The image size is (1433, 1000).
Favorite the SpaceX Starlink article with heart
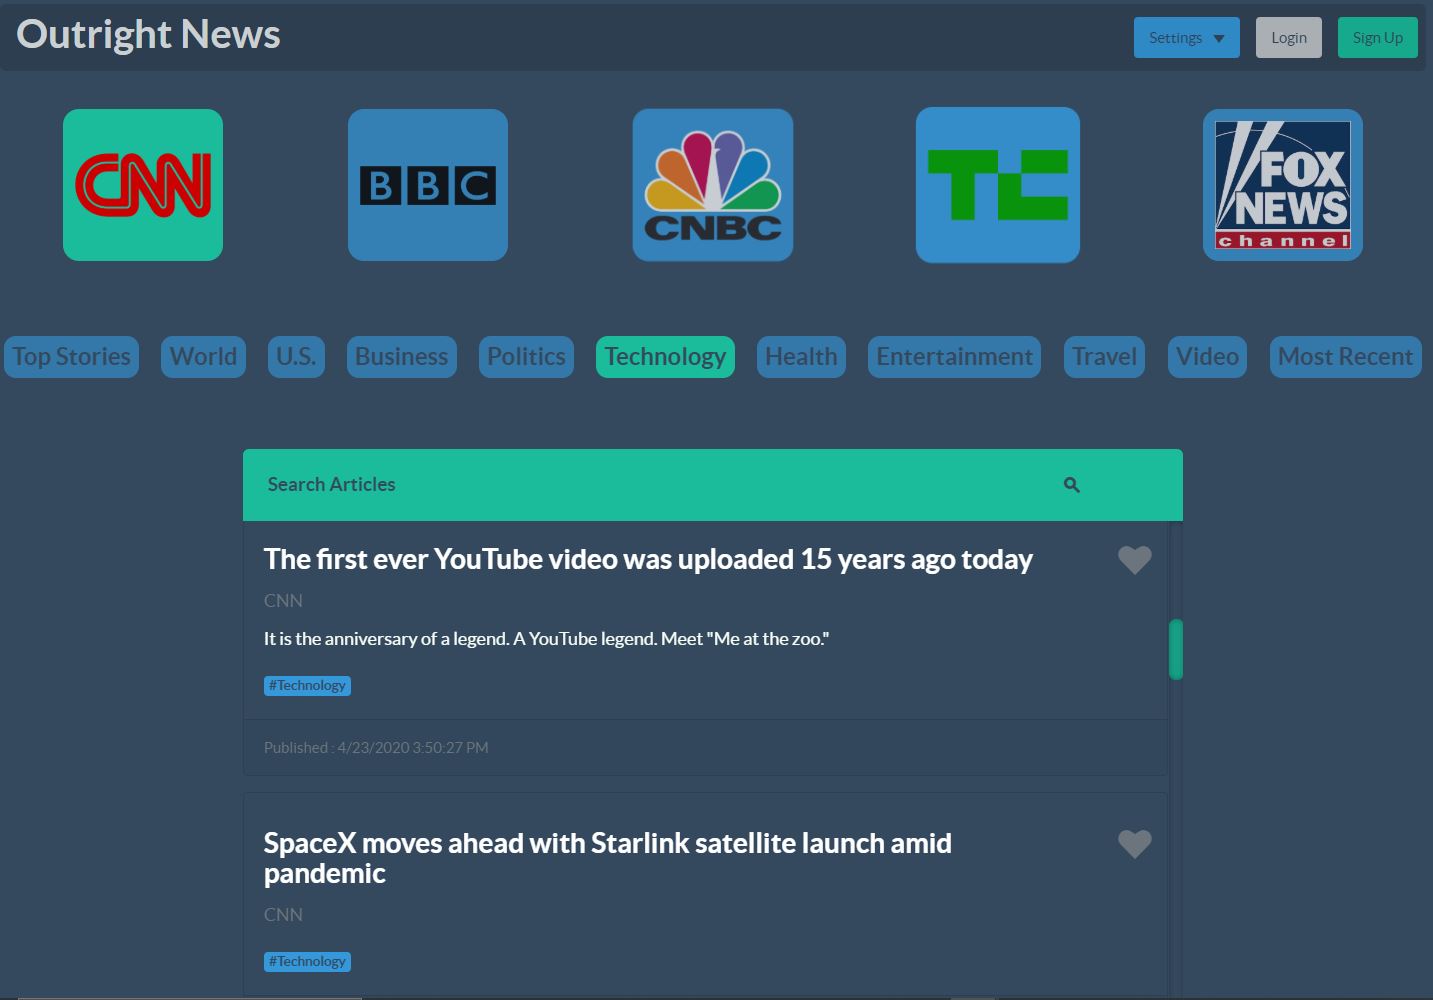pos(1134,844)
